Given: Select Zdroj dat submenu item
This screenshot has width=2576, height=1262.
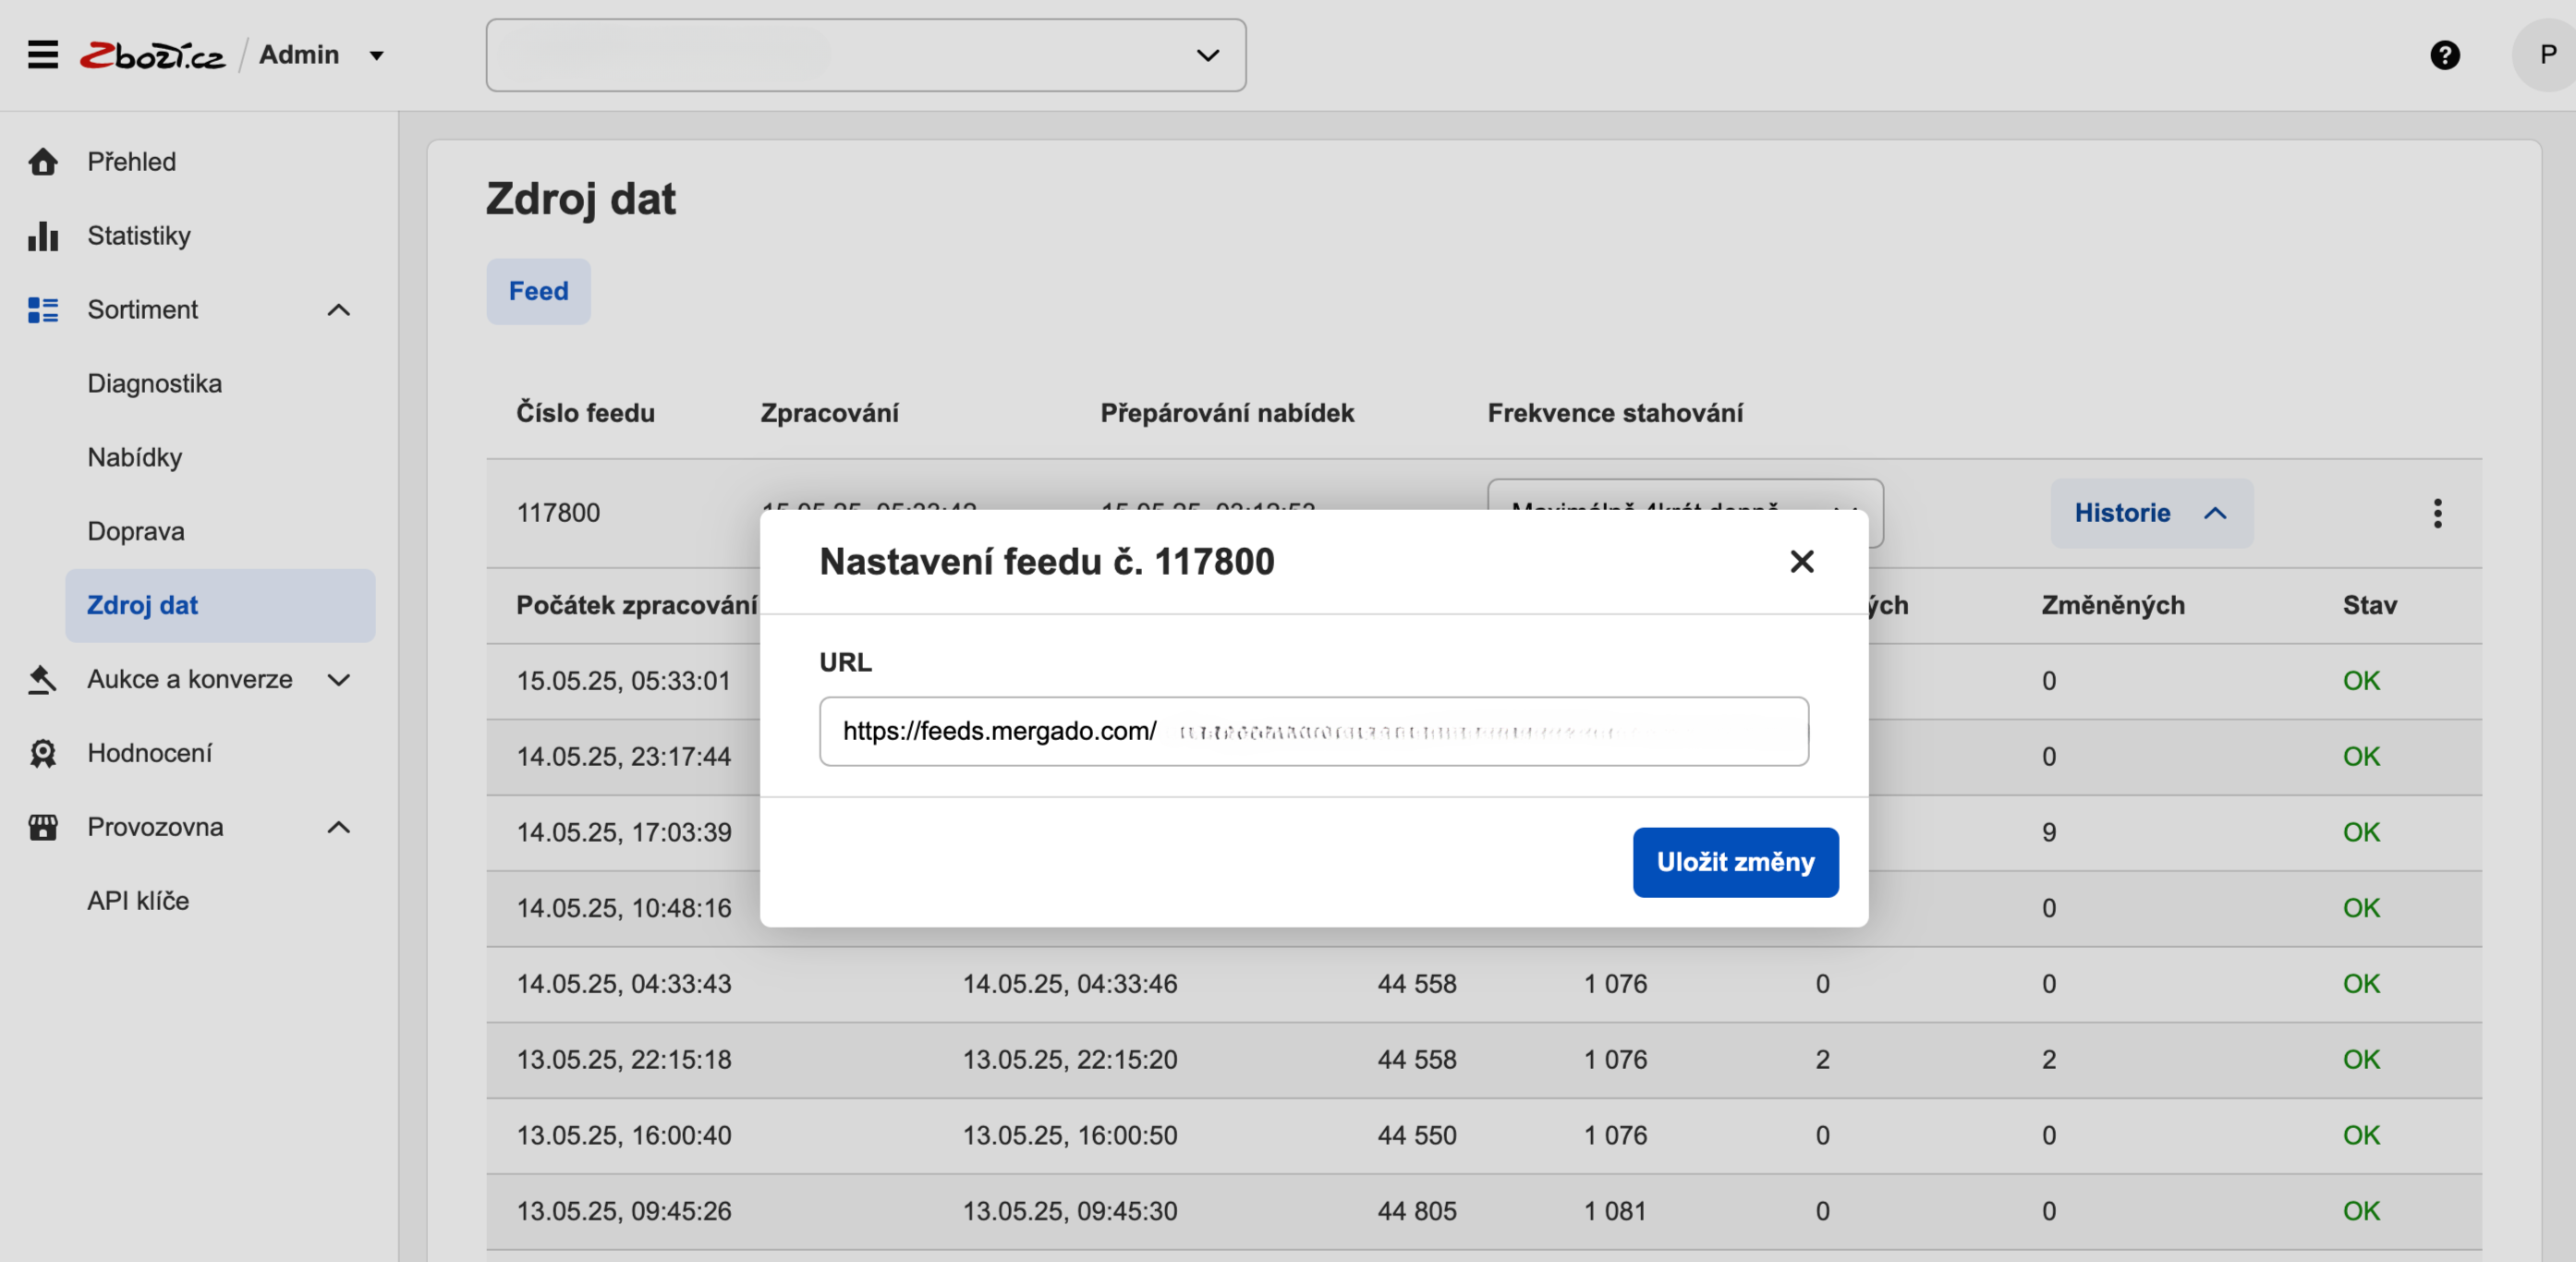Looking at the screenshot, I should (x=220, y=605).
